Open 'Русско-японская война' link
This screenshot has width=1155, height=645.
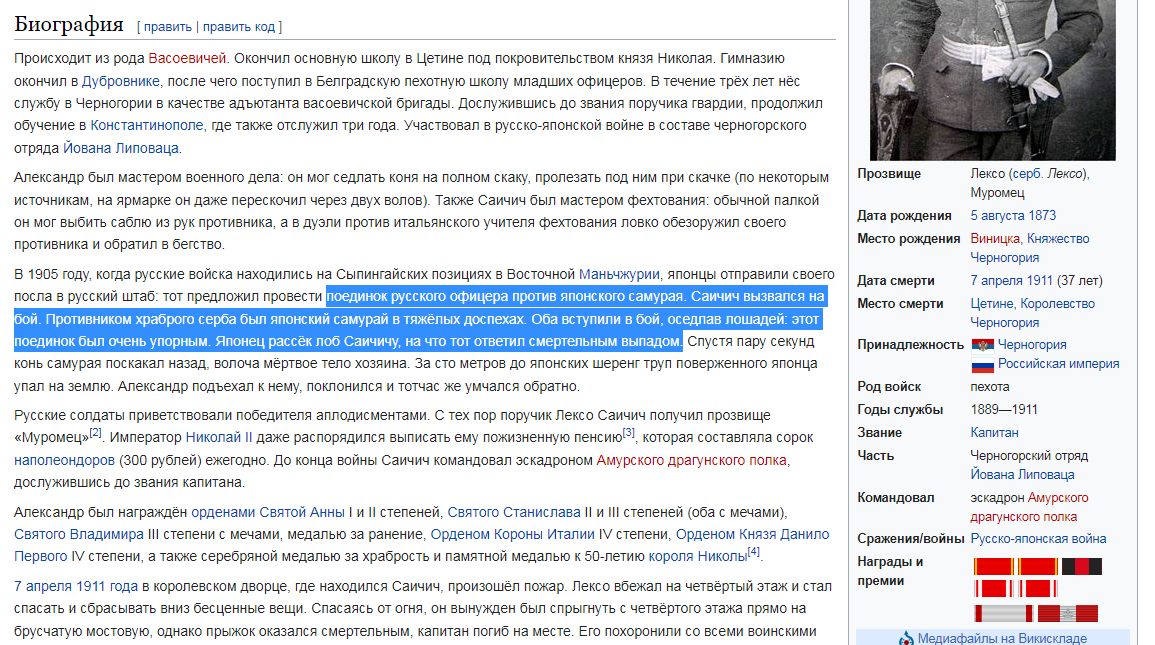point(1039,539)
